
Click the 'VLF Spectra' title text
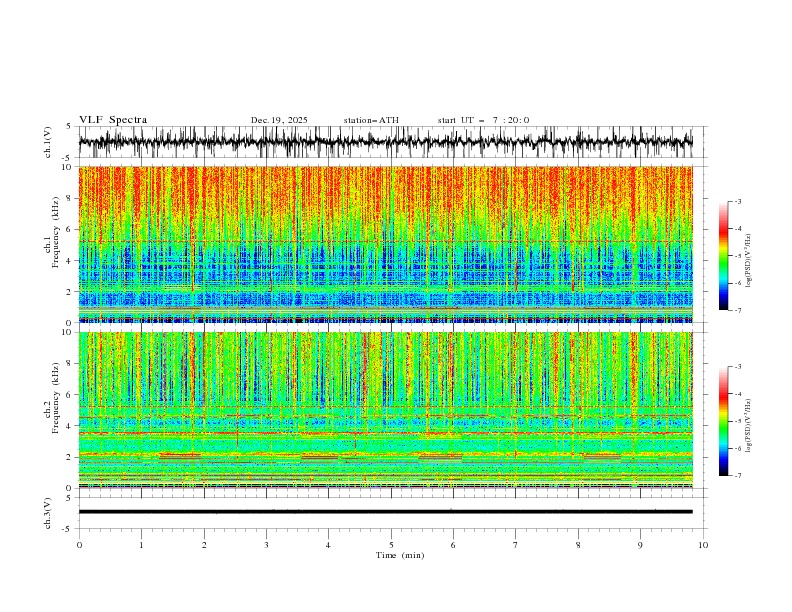[x=113, y=120]
